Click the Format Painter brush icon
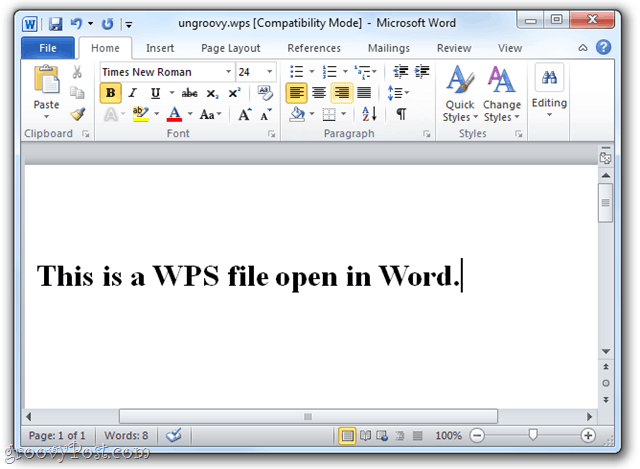 click(77, 114)
